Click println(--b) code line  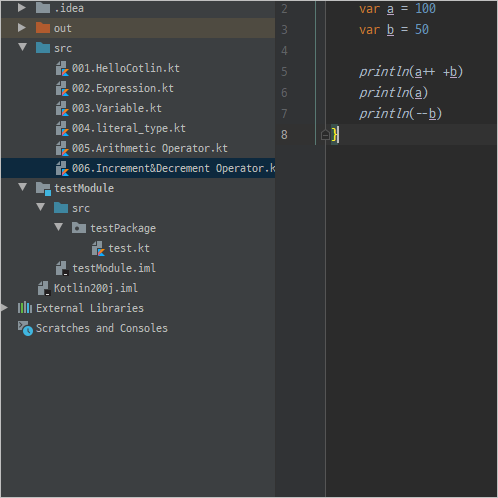click(x=400, y=114)
